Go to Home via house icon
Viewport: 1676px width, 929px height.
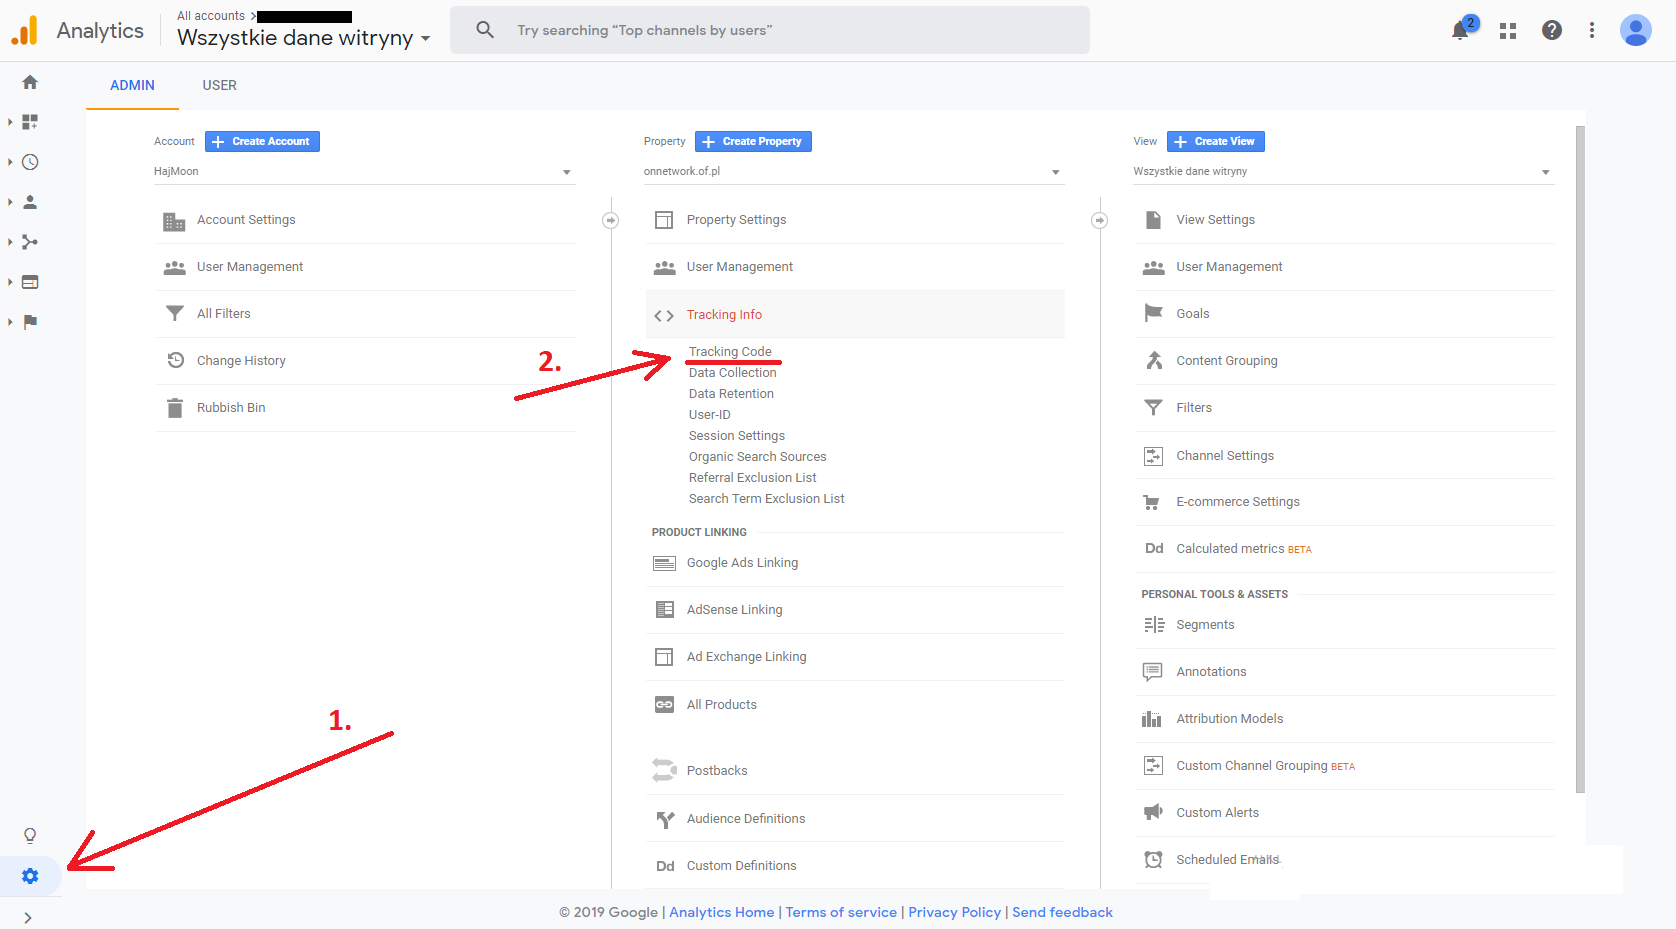click(x=30, y=82)
